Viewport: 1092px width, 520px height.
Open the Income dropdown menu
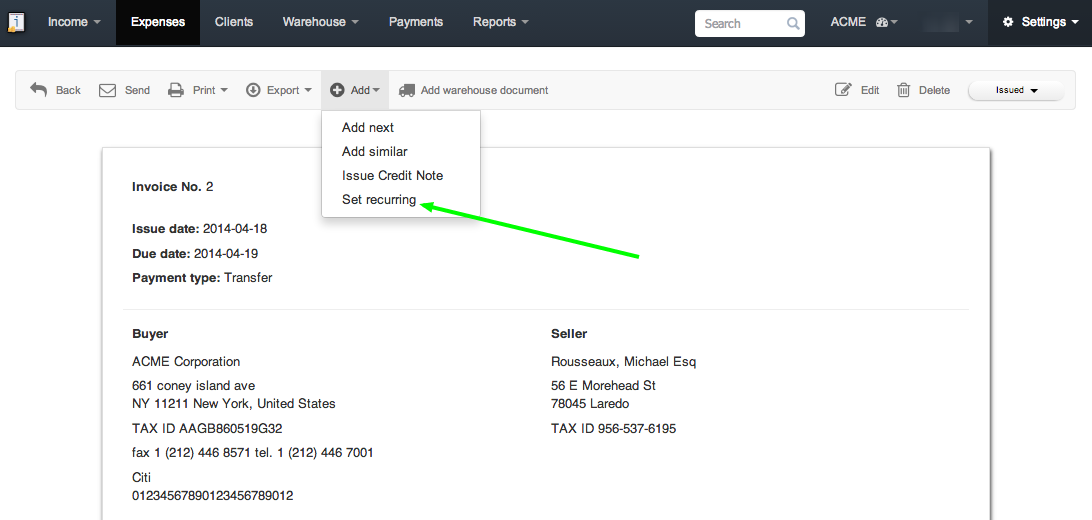(74, 22)
